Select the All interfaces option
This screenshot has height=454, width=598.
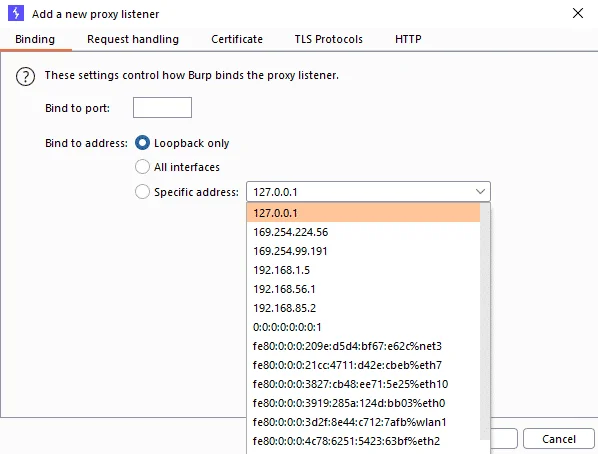point(142,167)
